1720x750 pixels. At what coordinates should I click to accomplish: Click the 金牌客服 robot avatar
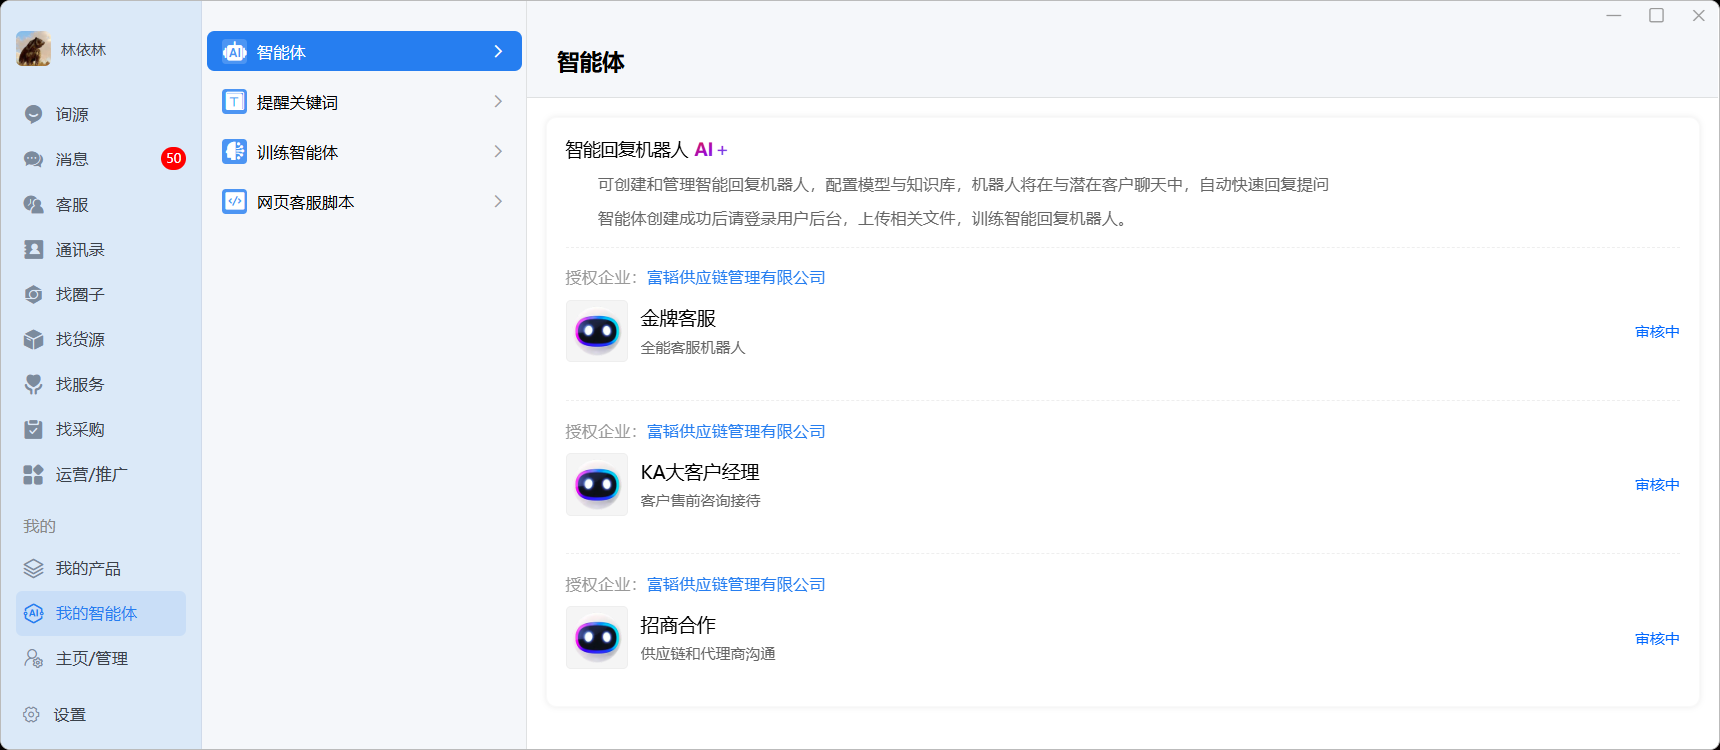(x=597, y=331)
